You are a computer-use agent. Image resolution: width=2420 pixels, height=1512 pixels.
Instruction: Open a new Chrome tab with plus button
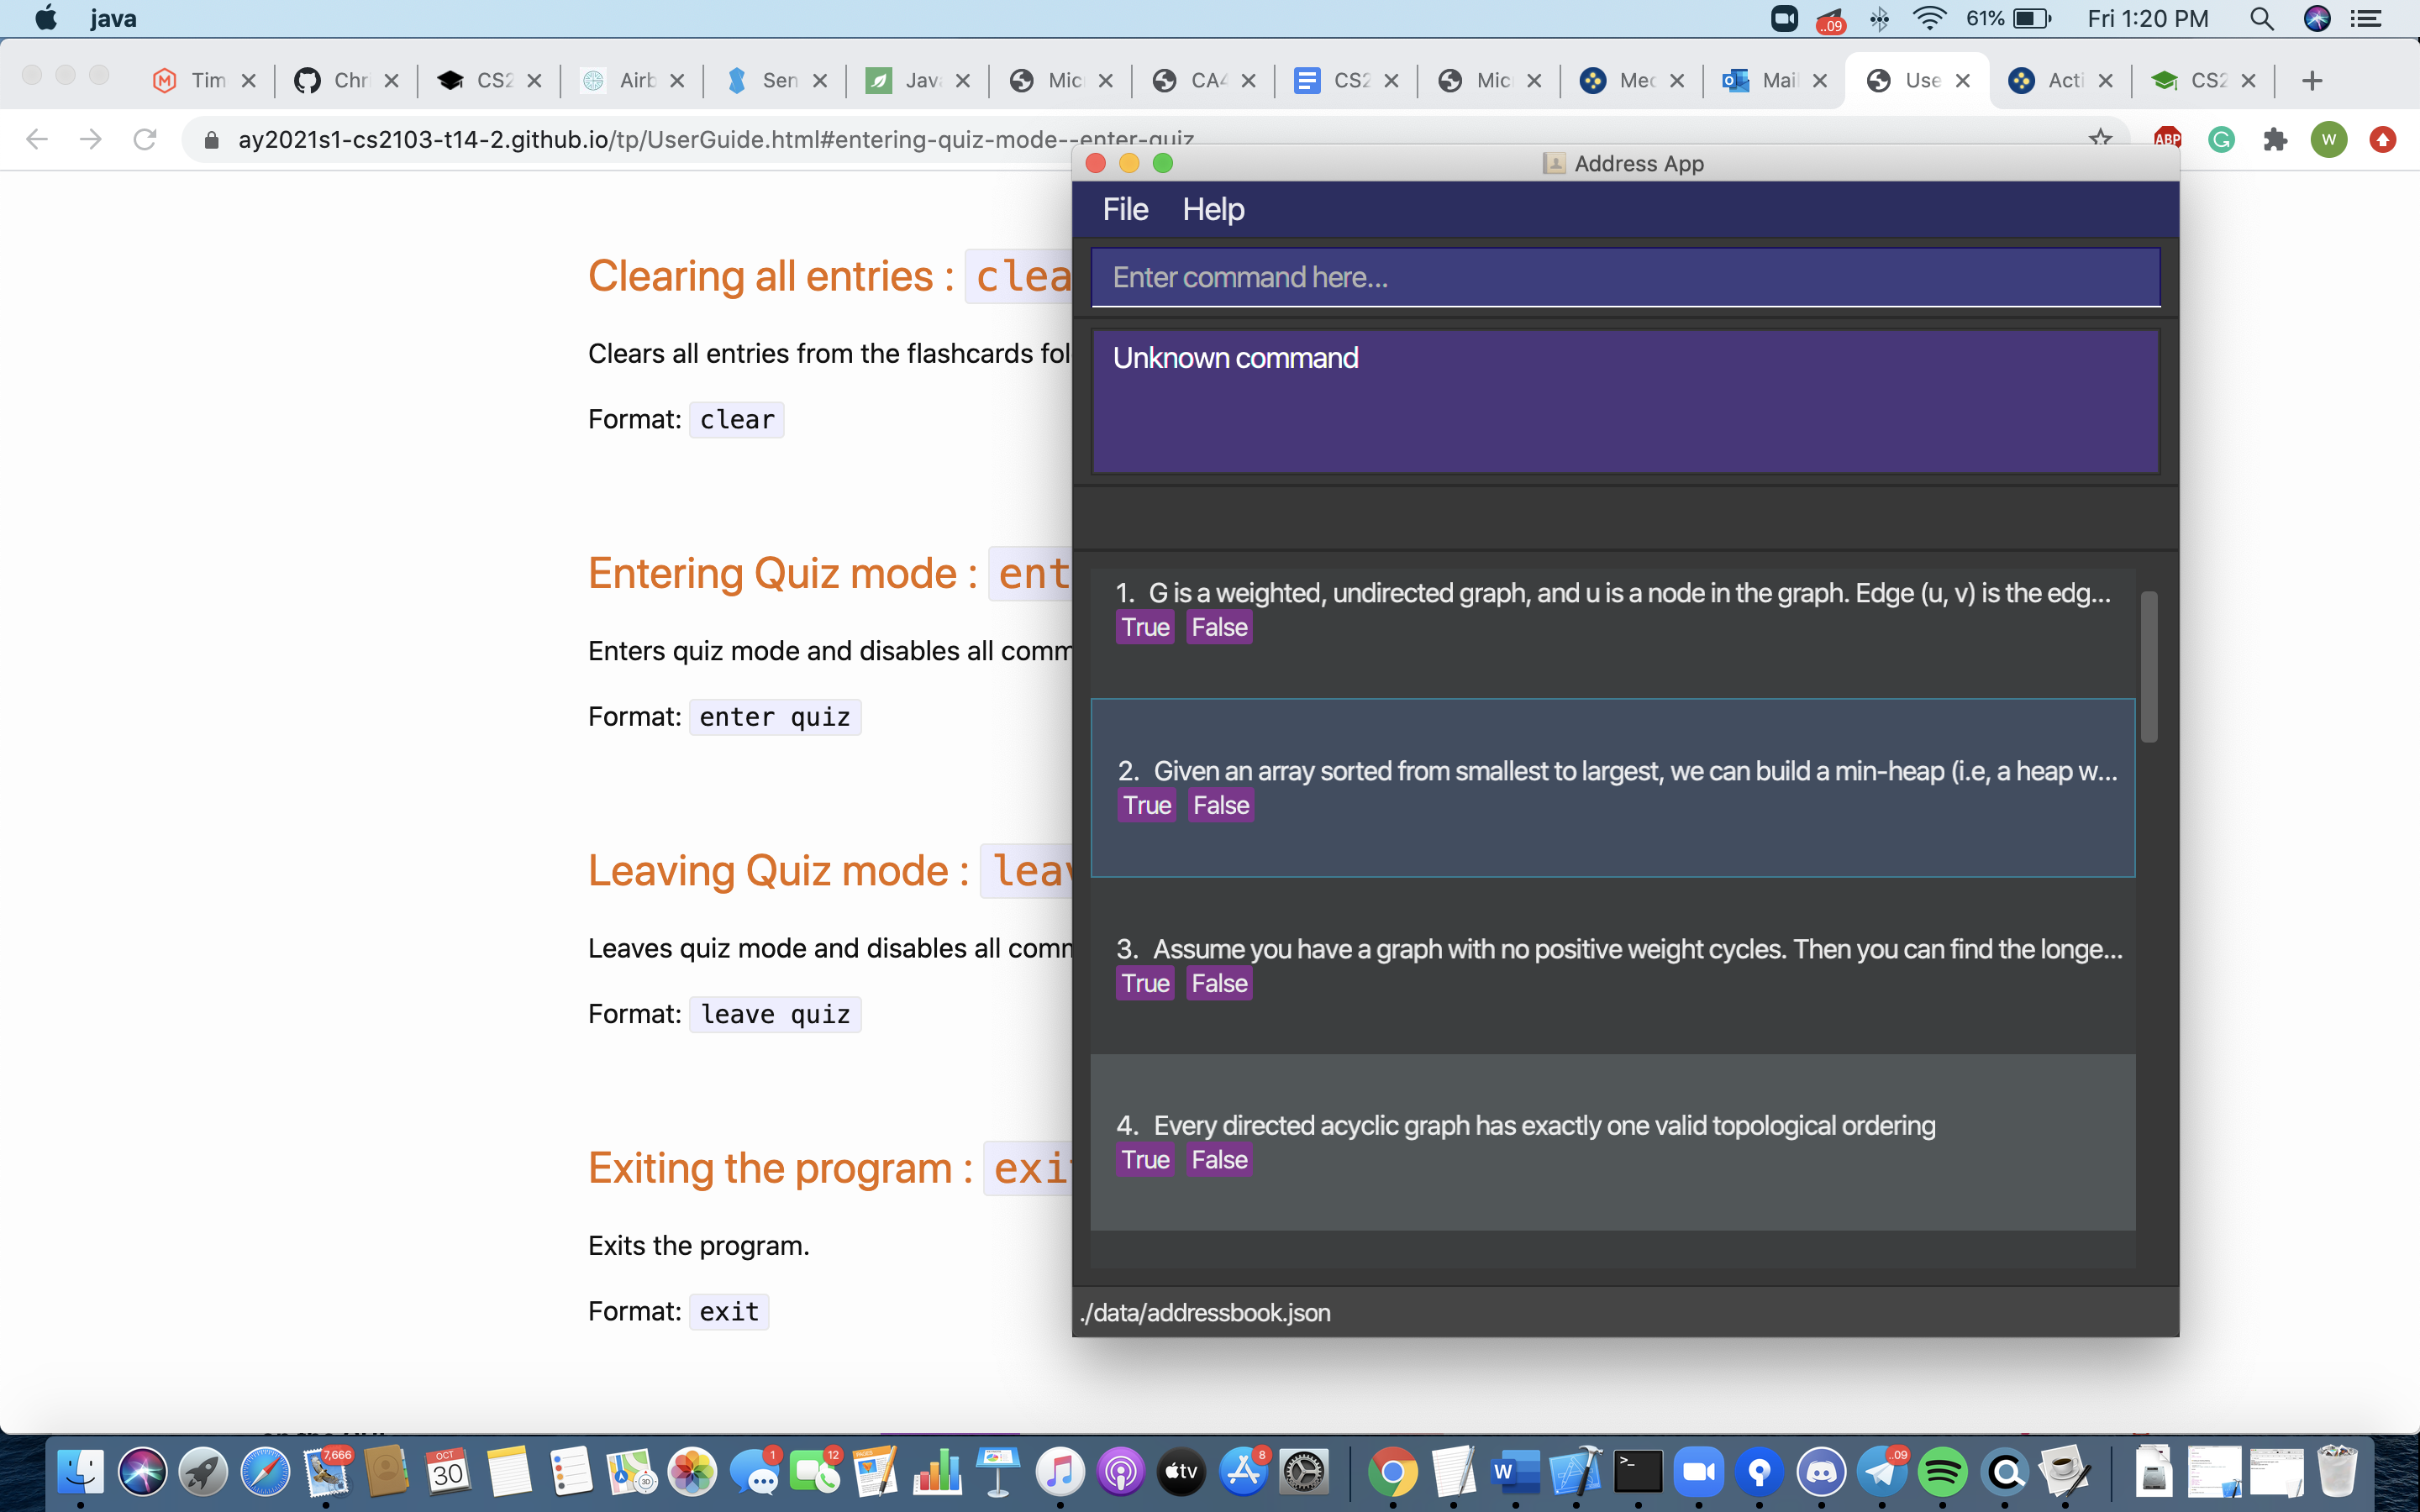(2311, 80)
